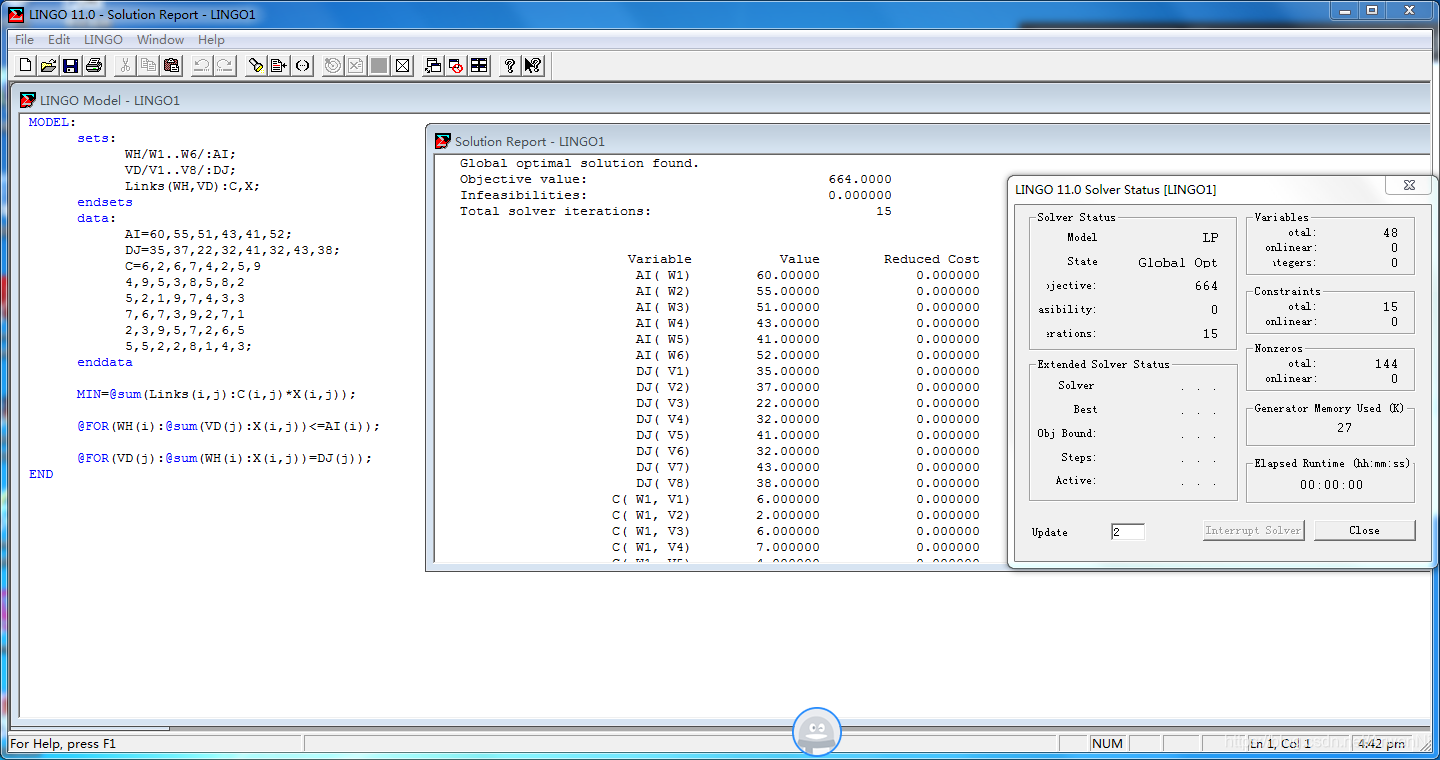Click the Print toolbar icon
Screen dimensions: 1440x760
click(x=94, y=65)
